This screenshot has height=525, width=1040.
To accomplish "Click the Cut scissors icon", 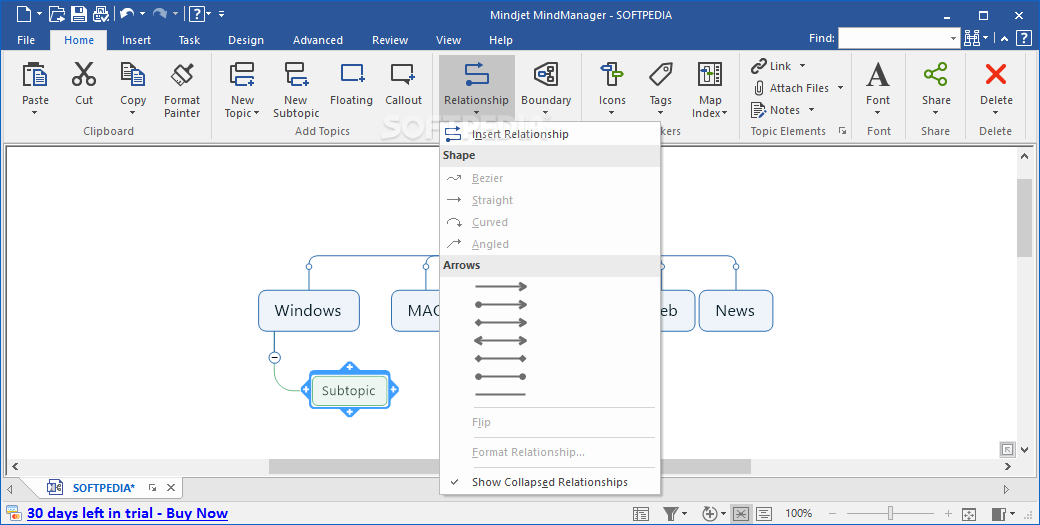I will coord(84,75).
